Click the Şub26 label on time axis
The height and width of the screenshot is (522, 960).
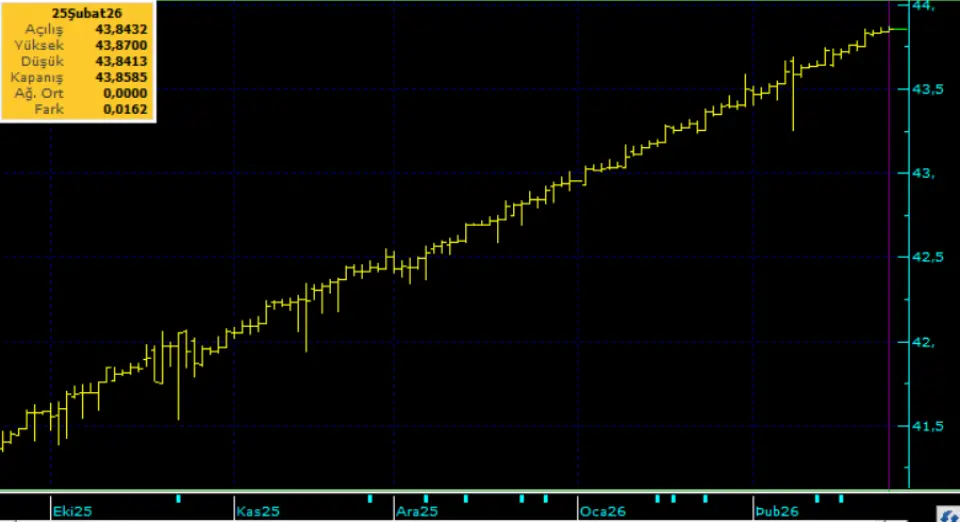tap(776, 511)
